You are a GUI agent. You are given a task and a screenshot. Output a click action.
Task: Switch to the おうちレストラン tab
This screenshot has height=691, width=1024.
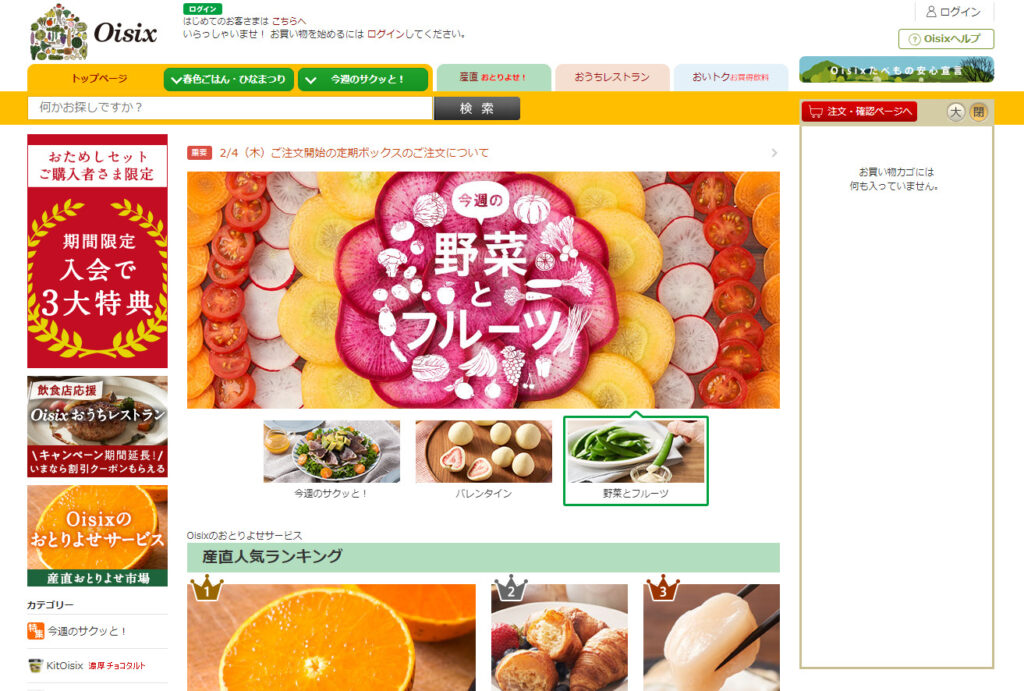(612, 77)
